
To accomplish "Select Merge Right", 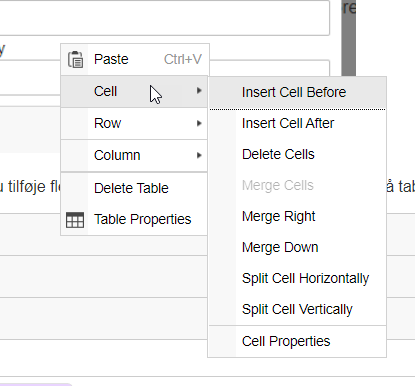I will [297, 216].
